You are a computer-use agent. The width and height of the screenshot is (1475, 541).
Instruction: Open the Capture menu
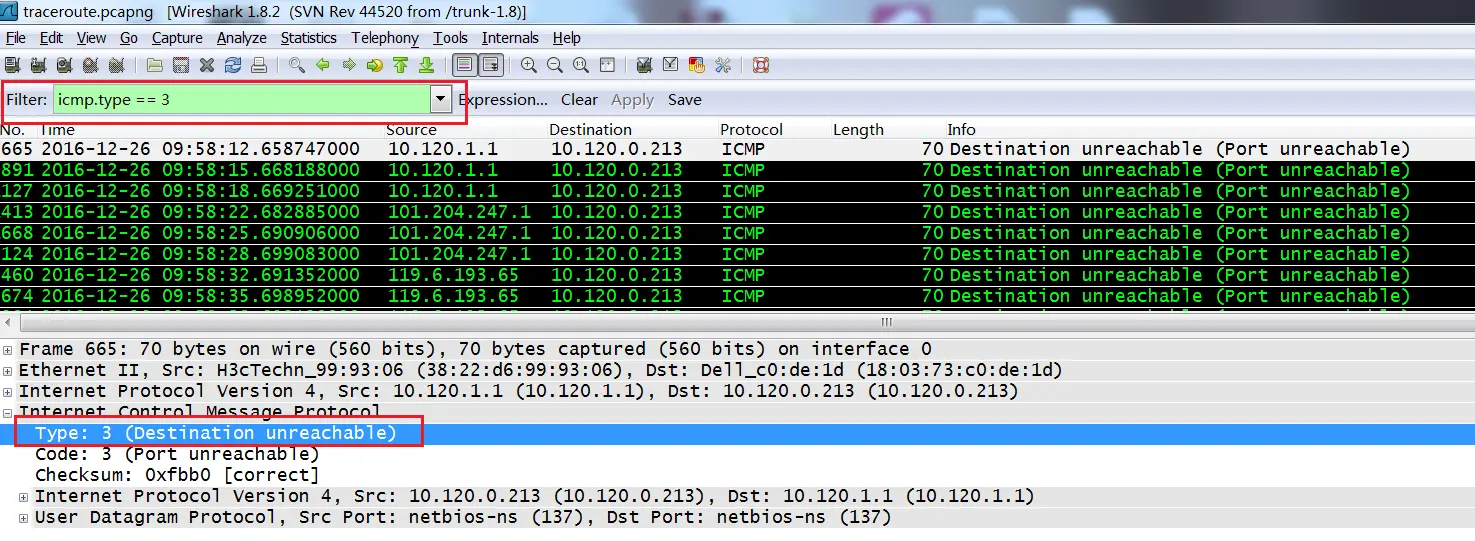coord(177,38)
